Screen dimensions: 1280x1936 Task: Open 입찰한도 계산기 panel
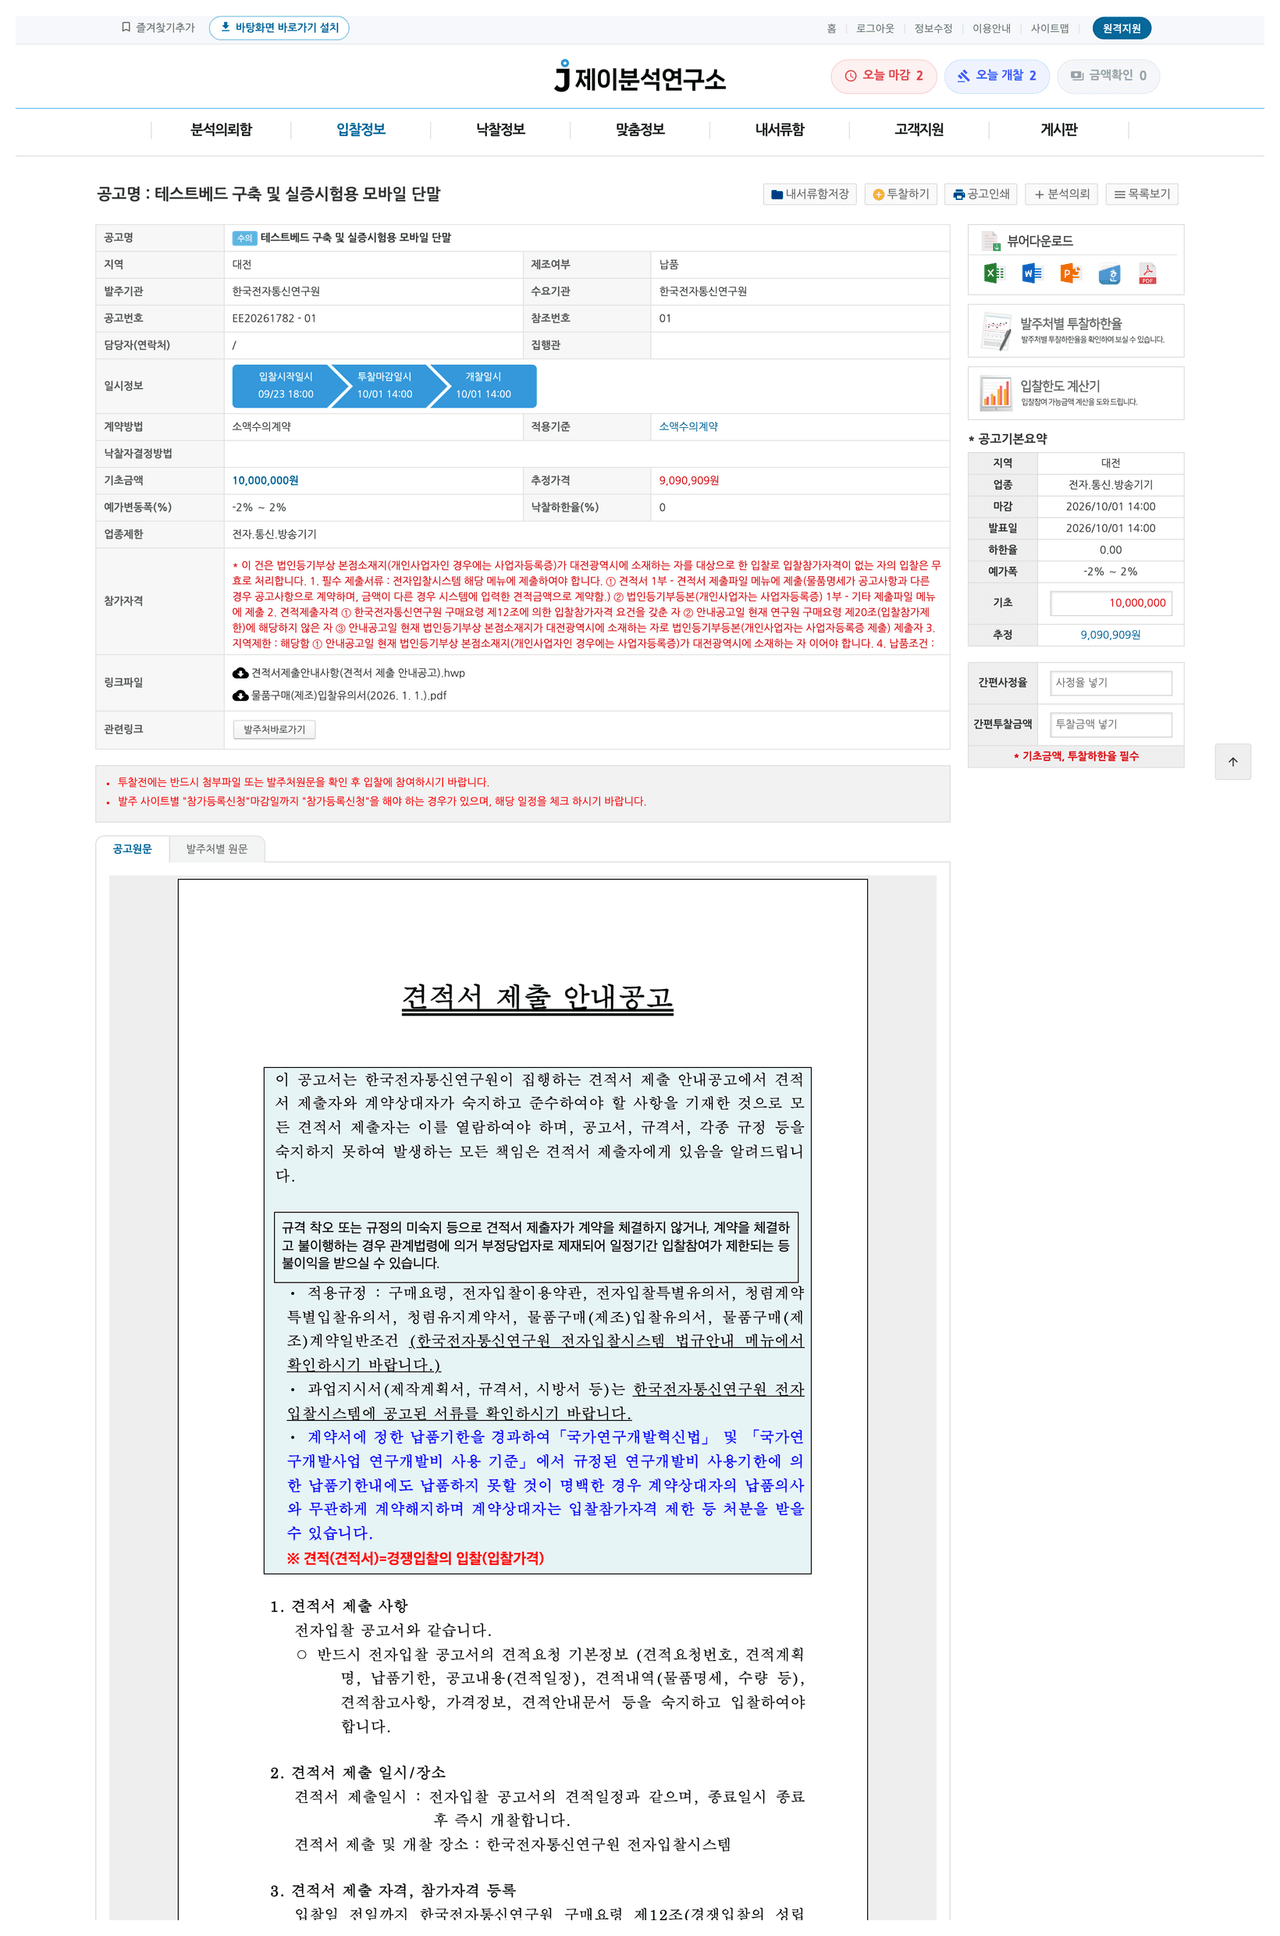pyautogui.click(x=1076, y=393)
